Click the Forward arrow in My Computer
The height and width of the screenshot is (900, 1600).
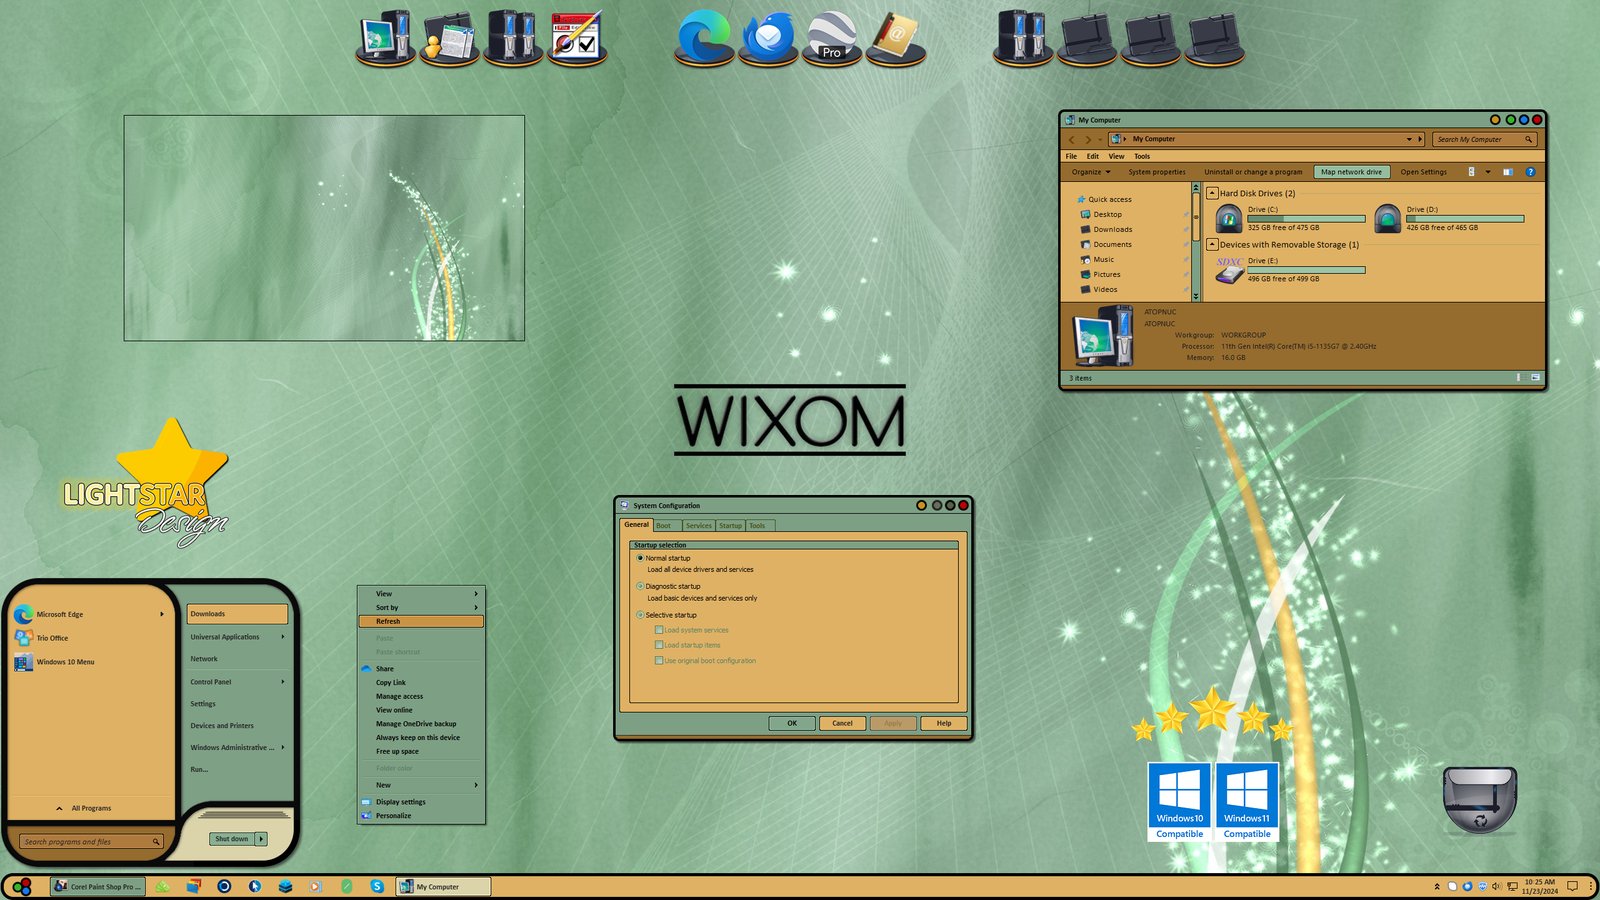[1088, 139]
